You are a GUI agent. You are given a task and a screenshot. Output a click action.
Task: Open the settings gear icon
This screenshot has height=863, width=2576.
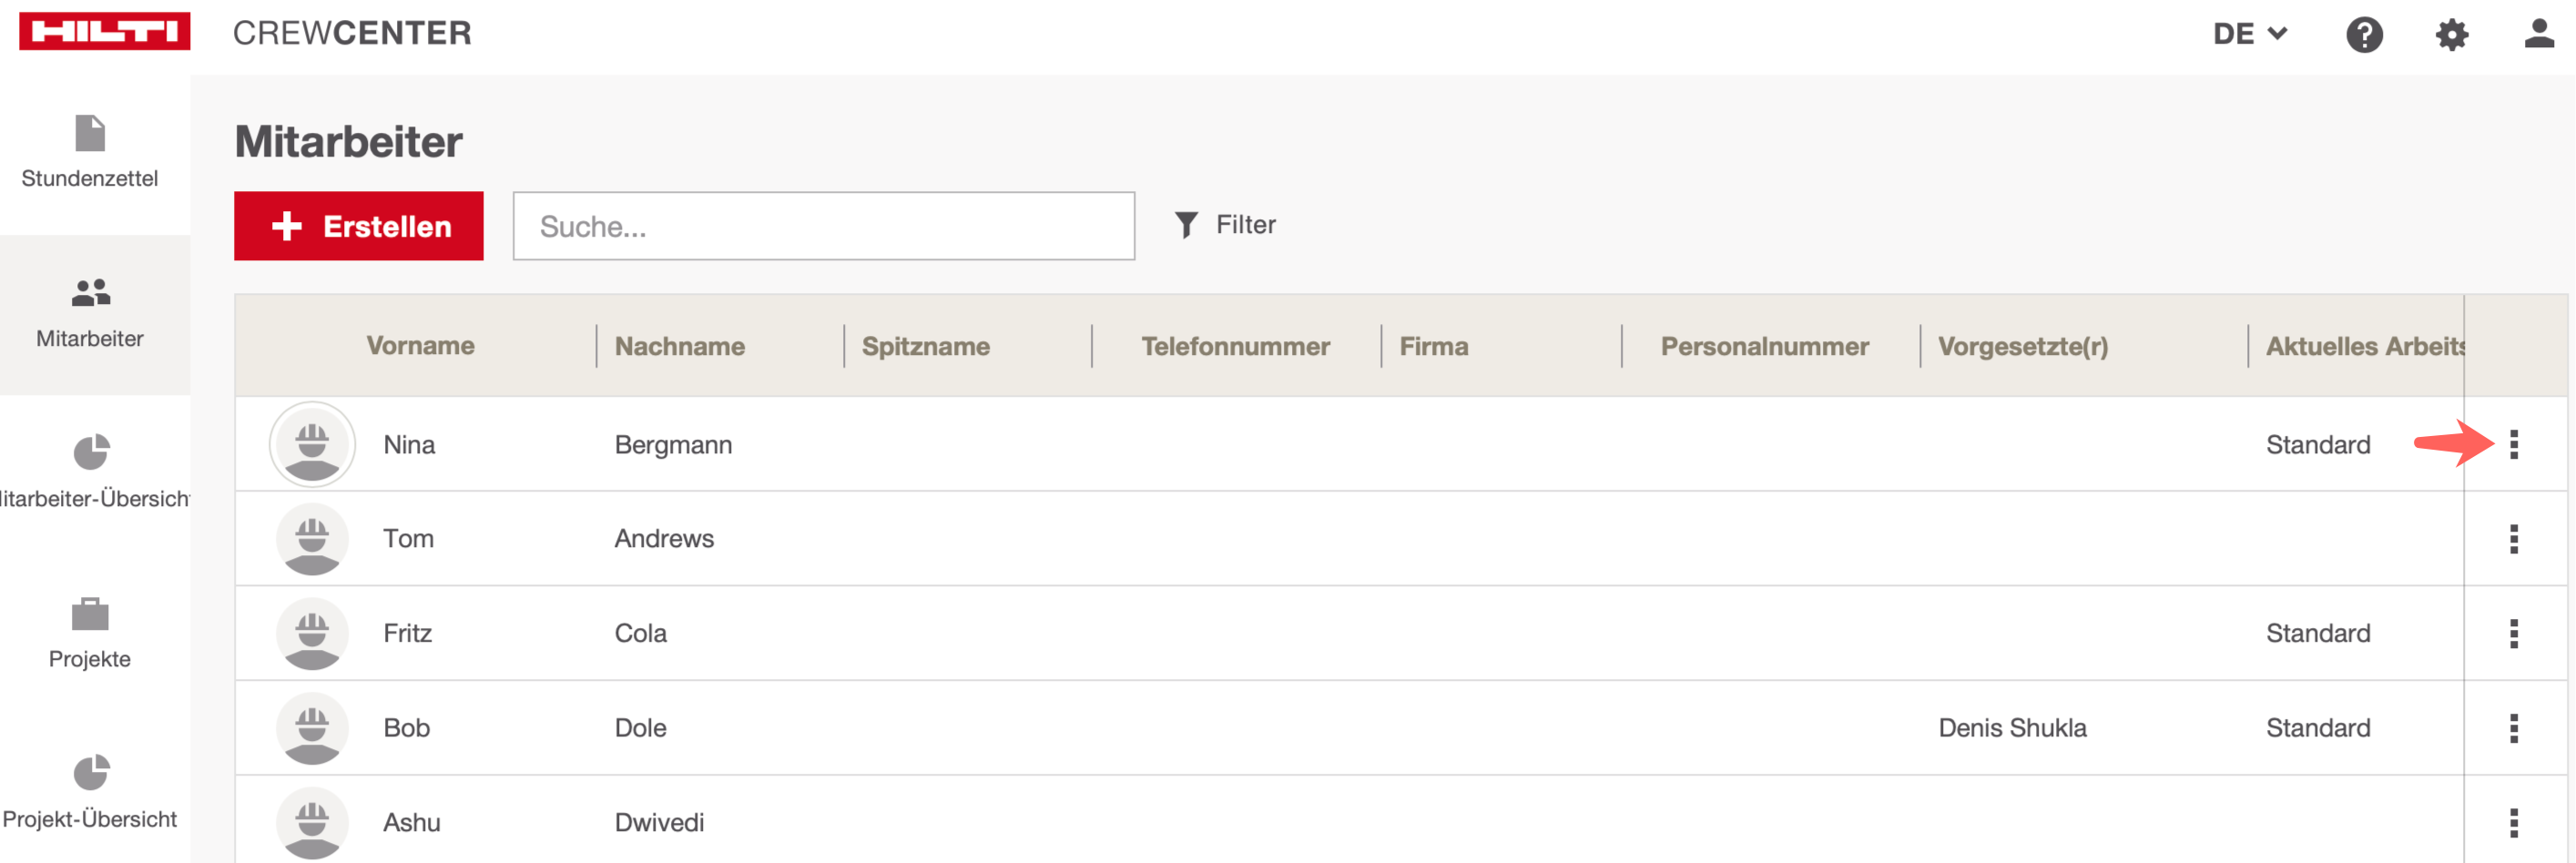click(2451, 35)
